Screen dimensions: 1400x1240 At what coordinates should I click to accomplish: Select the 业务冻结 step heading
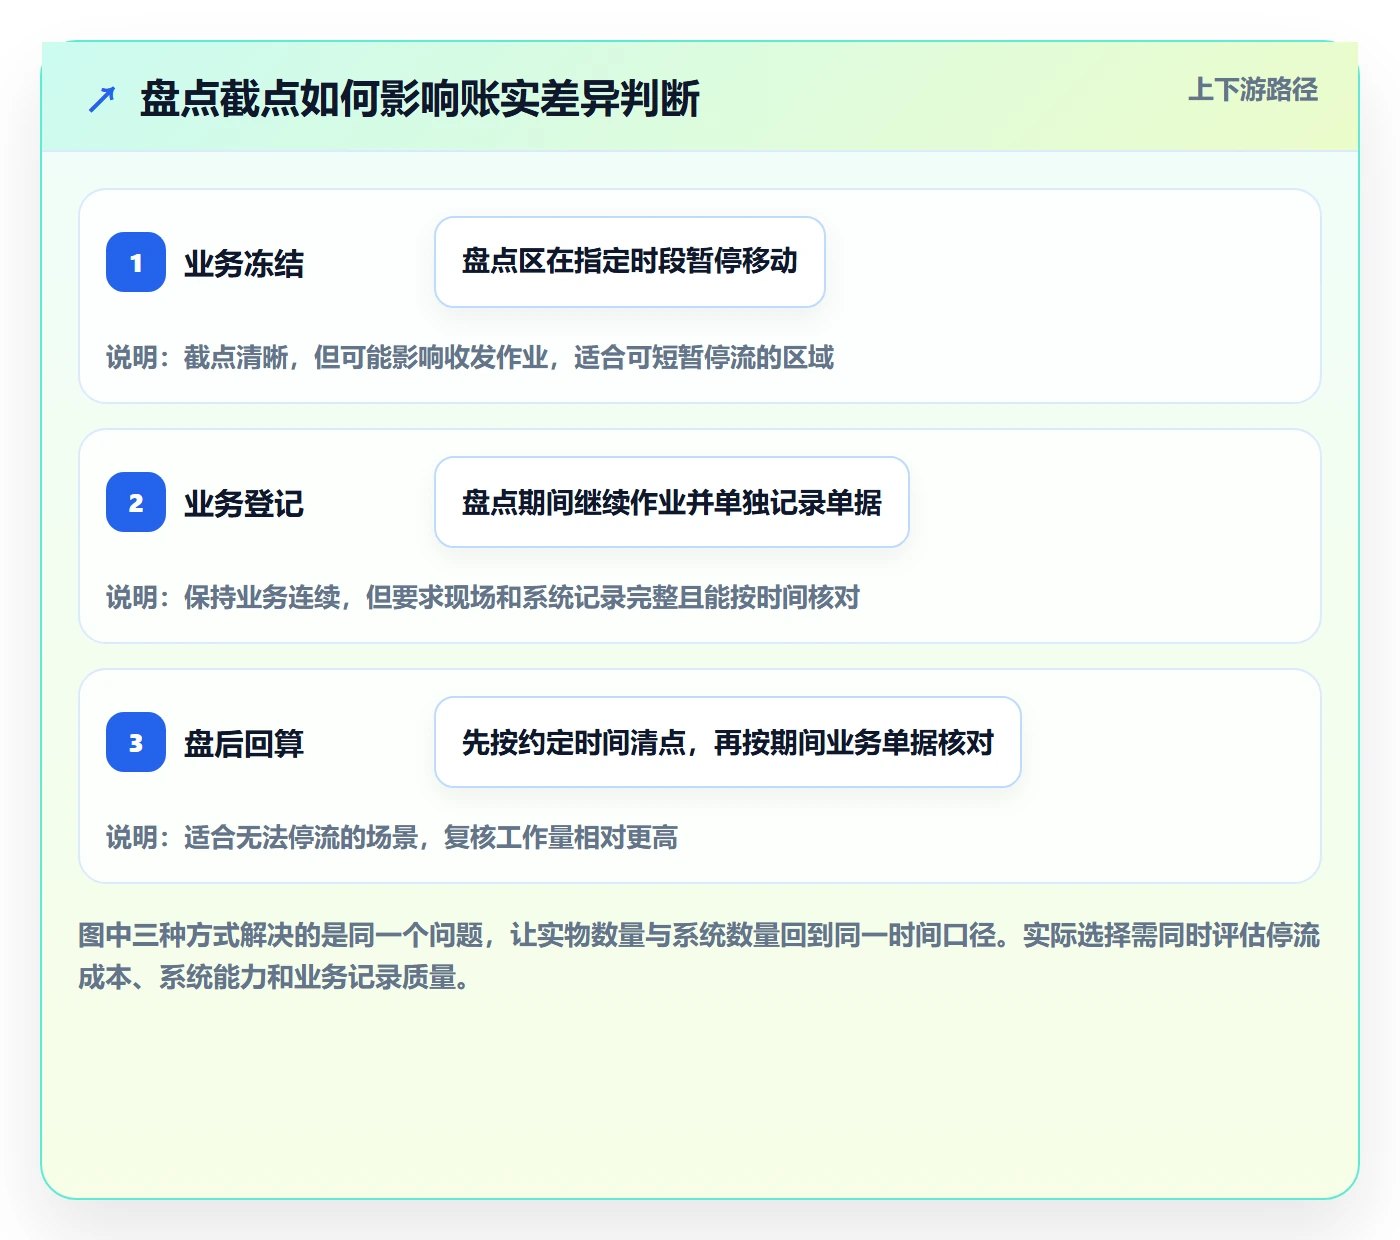[x=244, y=264]
